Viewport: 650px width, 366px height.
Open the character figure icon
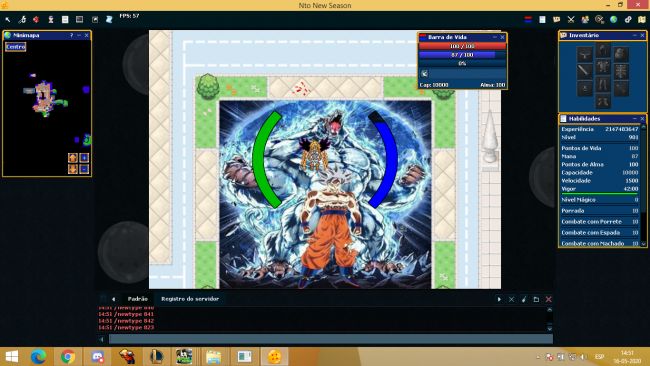(x=51, y=19)
